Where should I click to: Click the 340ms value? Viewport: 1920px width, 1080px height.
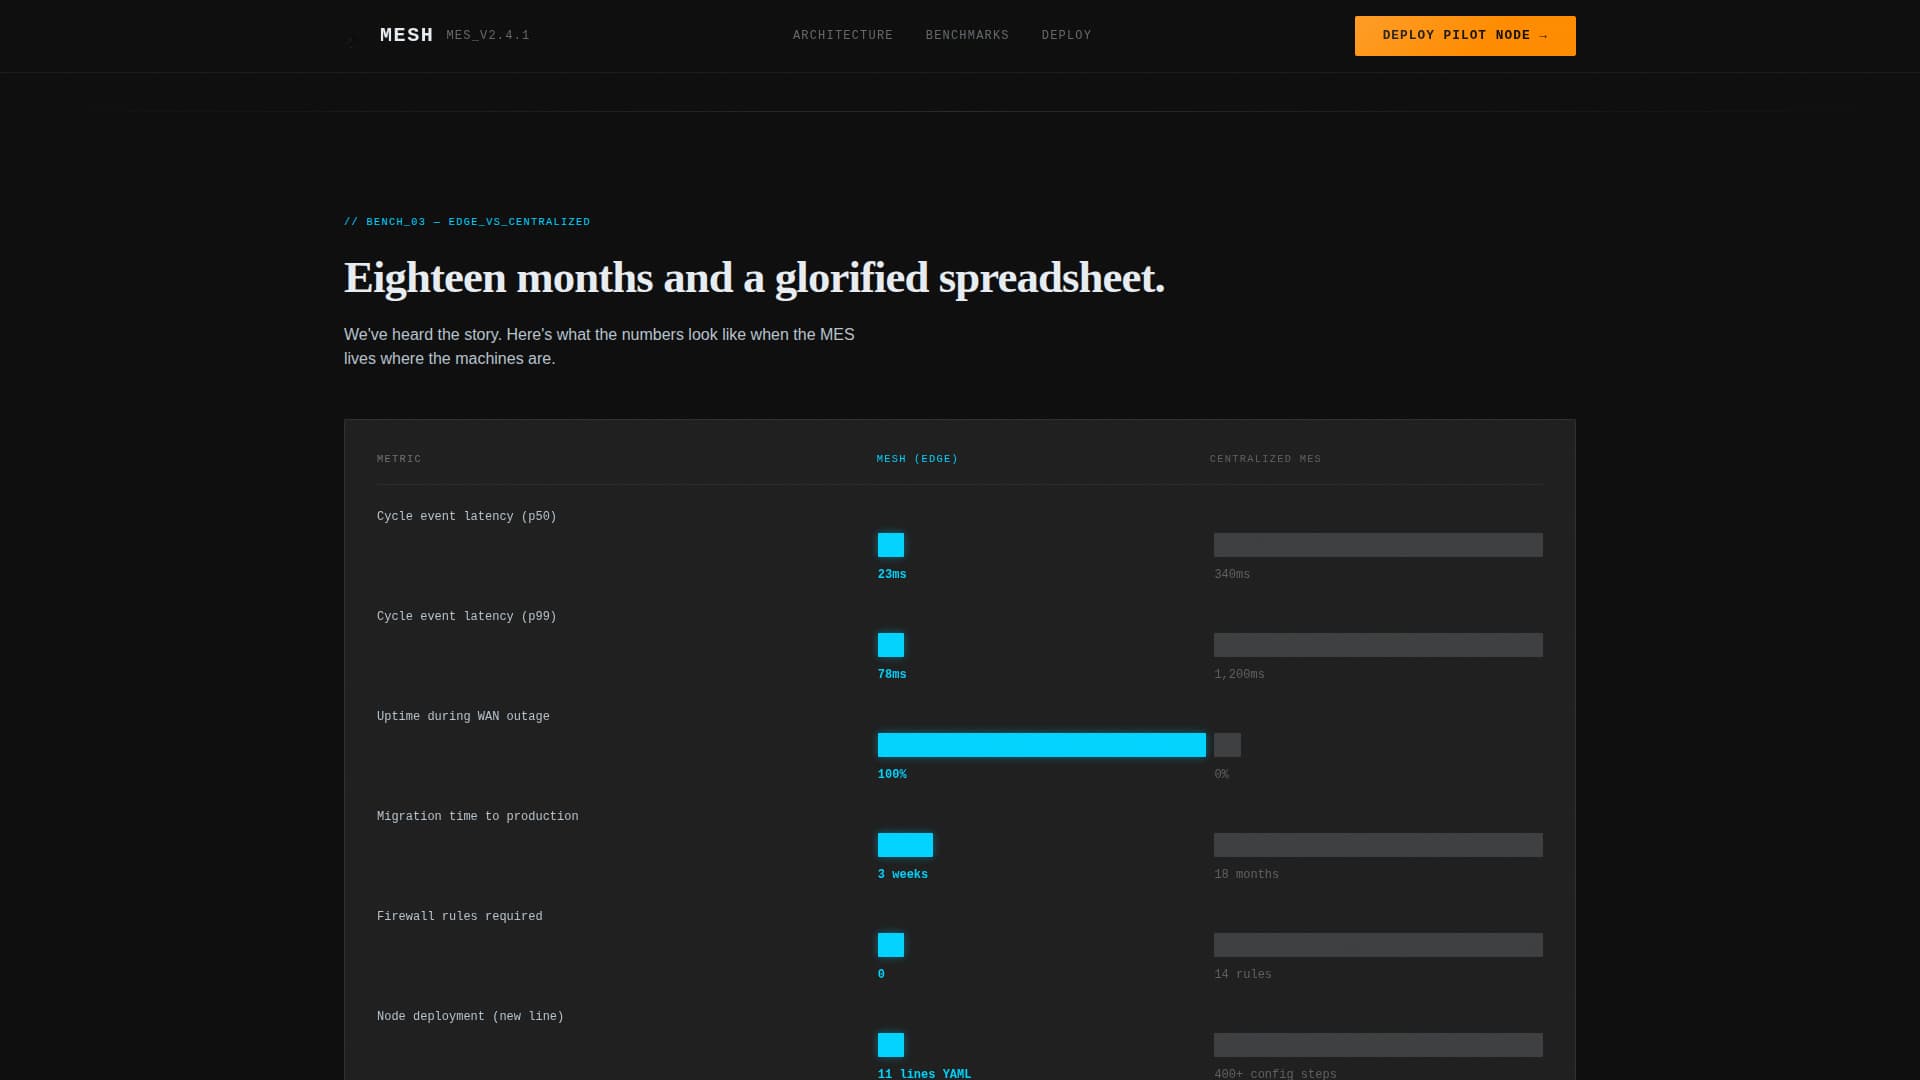click(x=1232, y=574)
